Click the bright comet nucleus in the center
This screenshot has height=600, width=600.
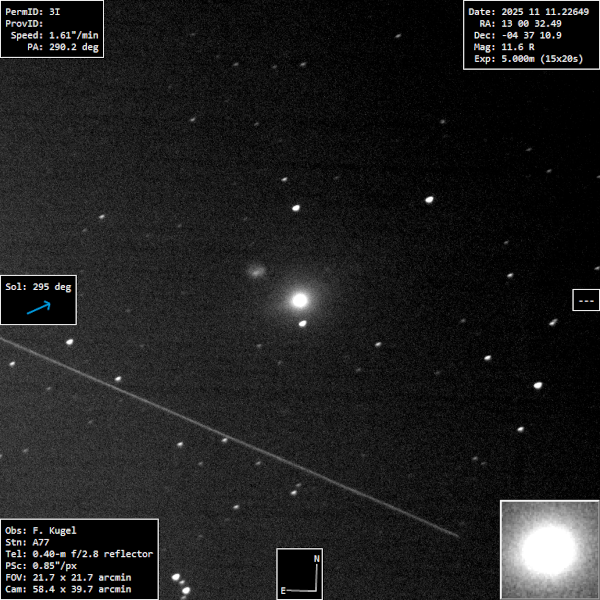(299, 299)
